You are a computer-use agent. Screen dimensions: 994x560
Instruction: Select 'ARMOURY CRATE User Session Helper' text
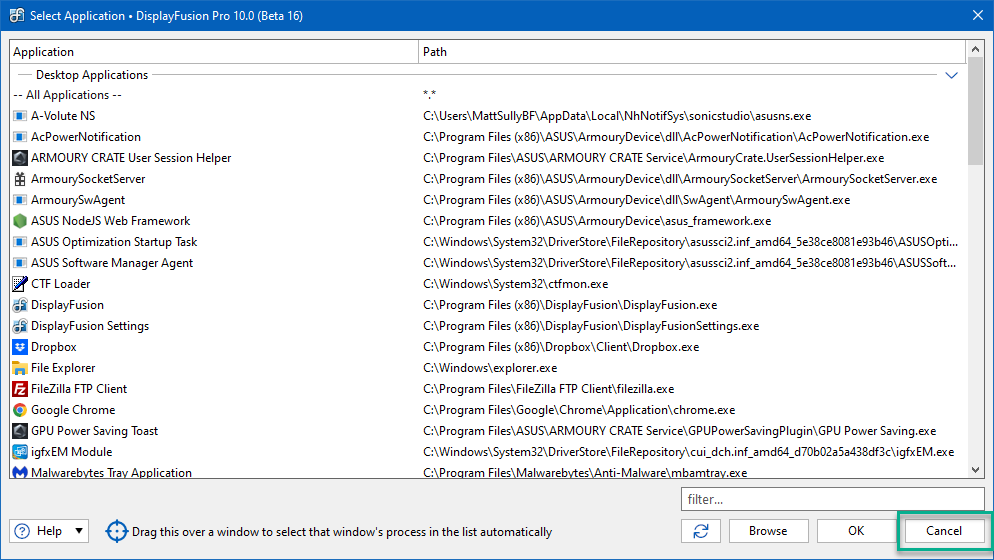click(x=131, y=158)
